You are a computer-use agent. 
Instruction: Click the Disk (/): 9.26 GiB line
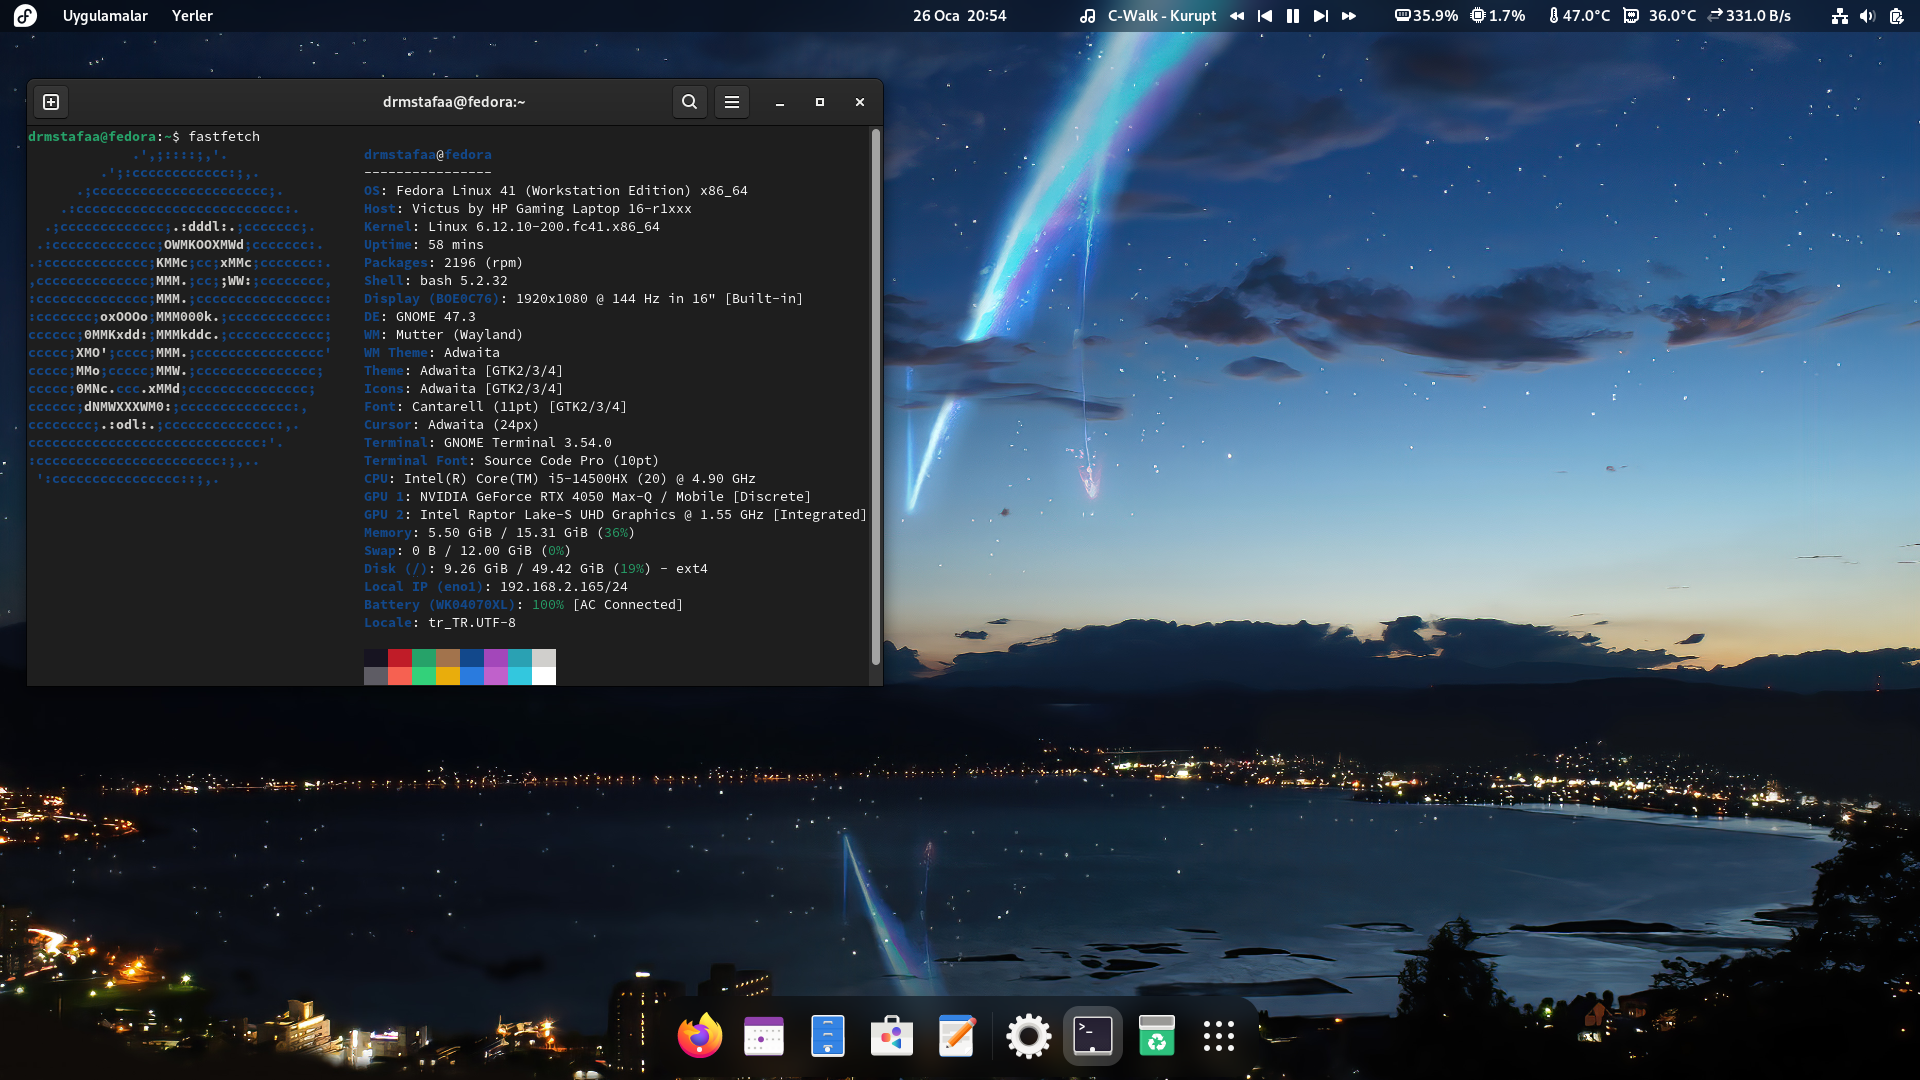(536, 569)
